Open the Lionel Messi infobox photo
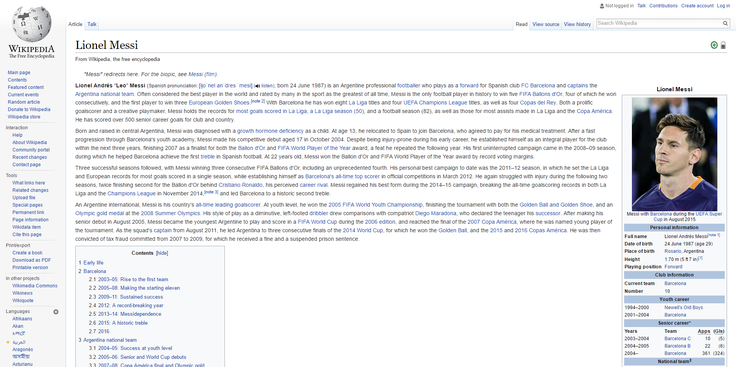 pos(674,154)
